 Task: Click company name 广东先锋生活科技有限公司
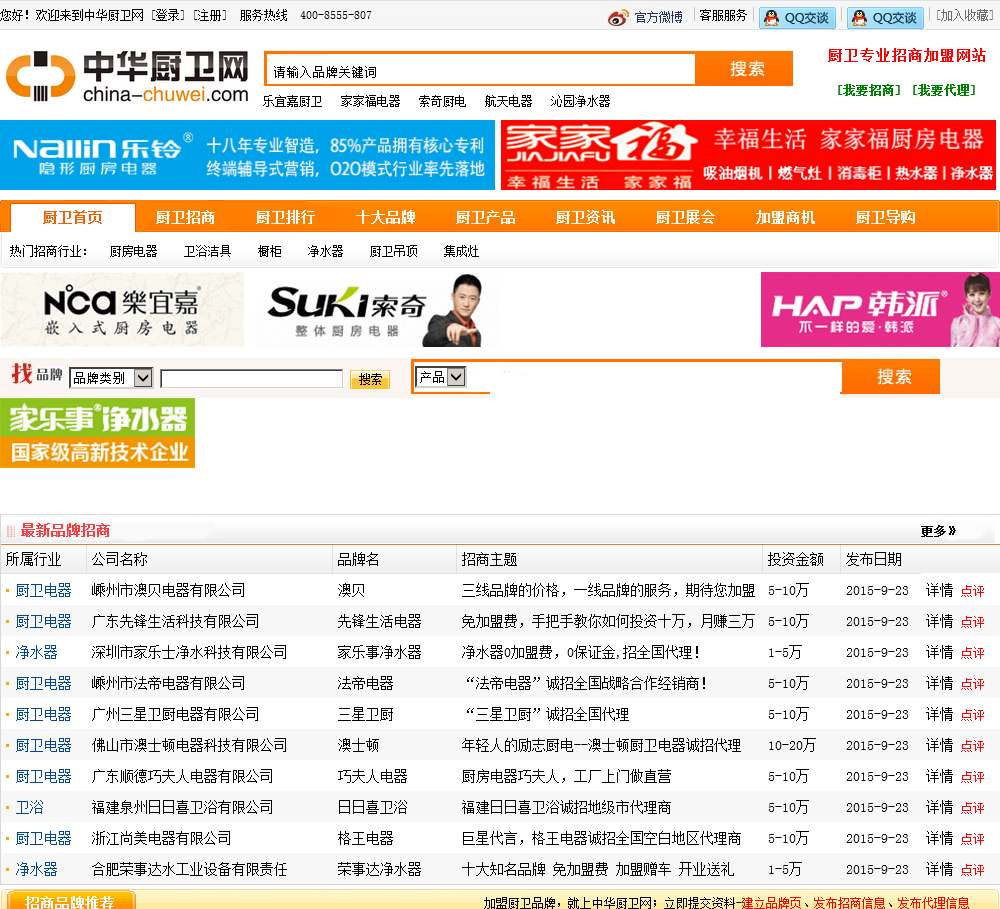175,621
